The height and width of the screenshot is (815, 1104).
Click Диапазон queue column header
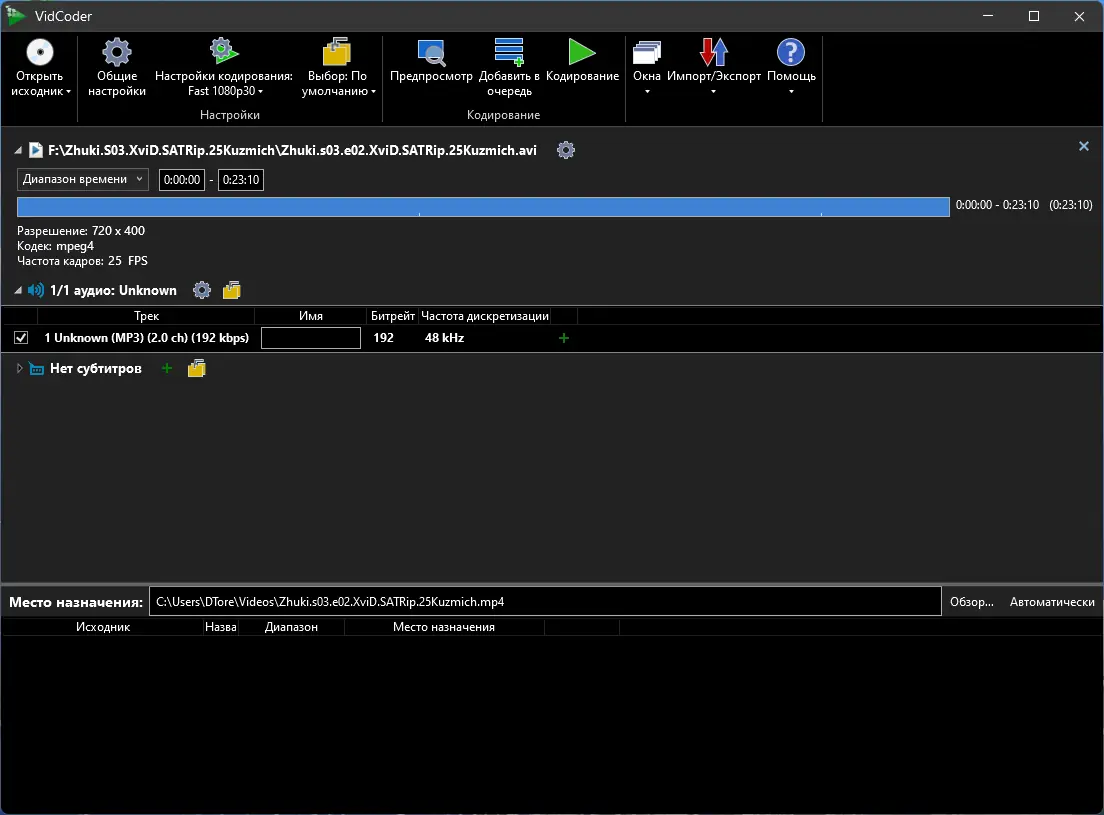[291, 627]
